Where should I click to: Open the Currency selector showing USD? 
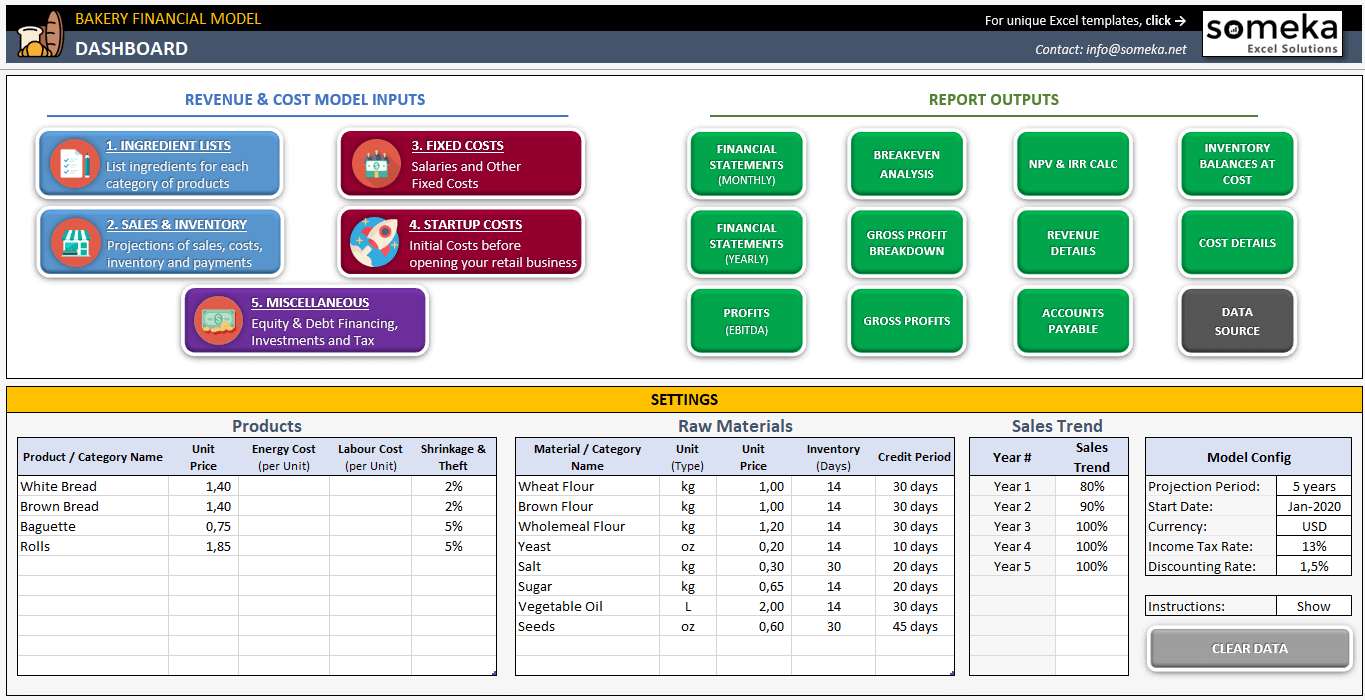click(1313, 526)
